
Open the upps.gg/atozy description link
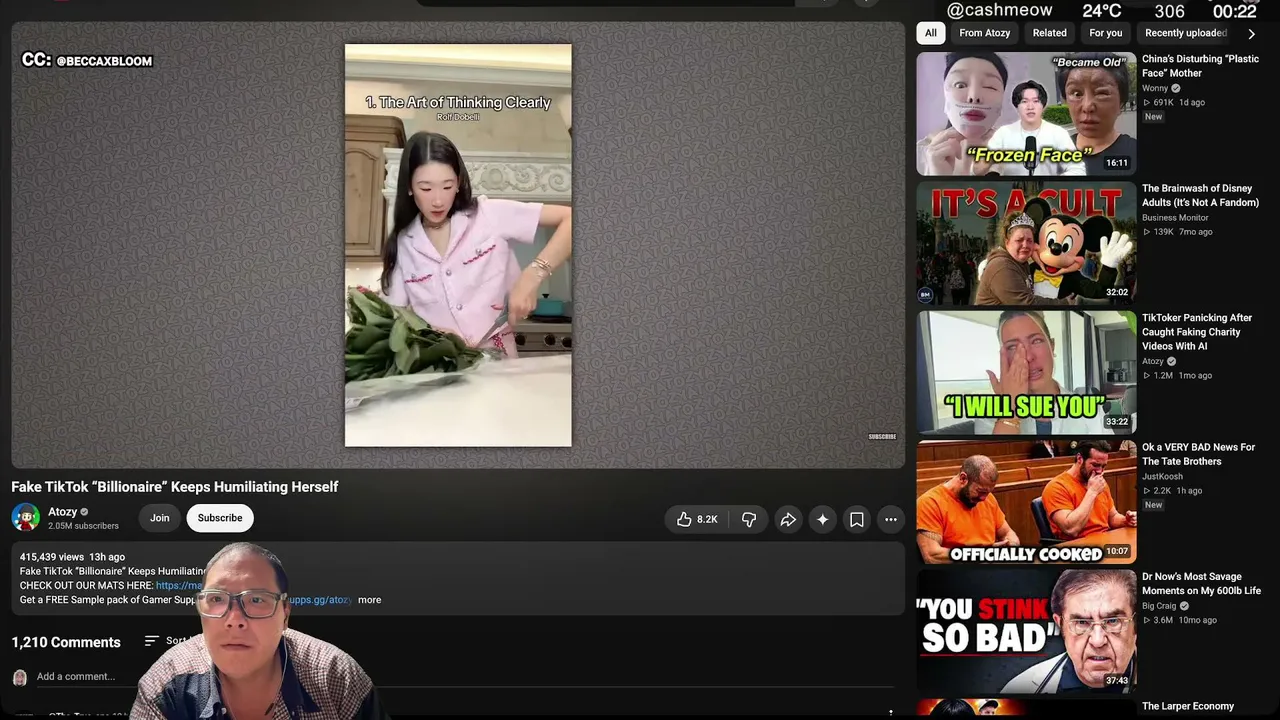(320, 600)
